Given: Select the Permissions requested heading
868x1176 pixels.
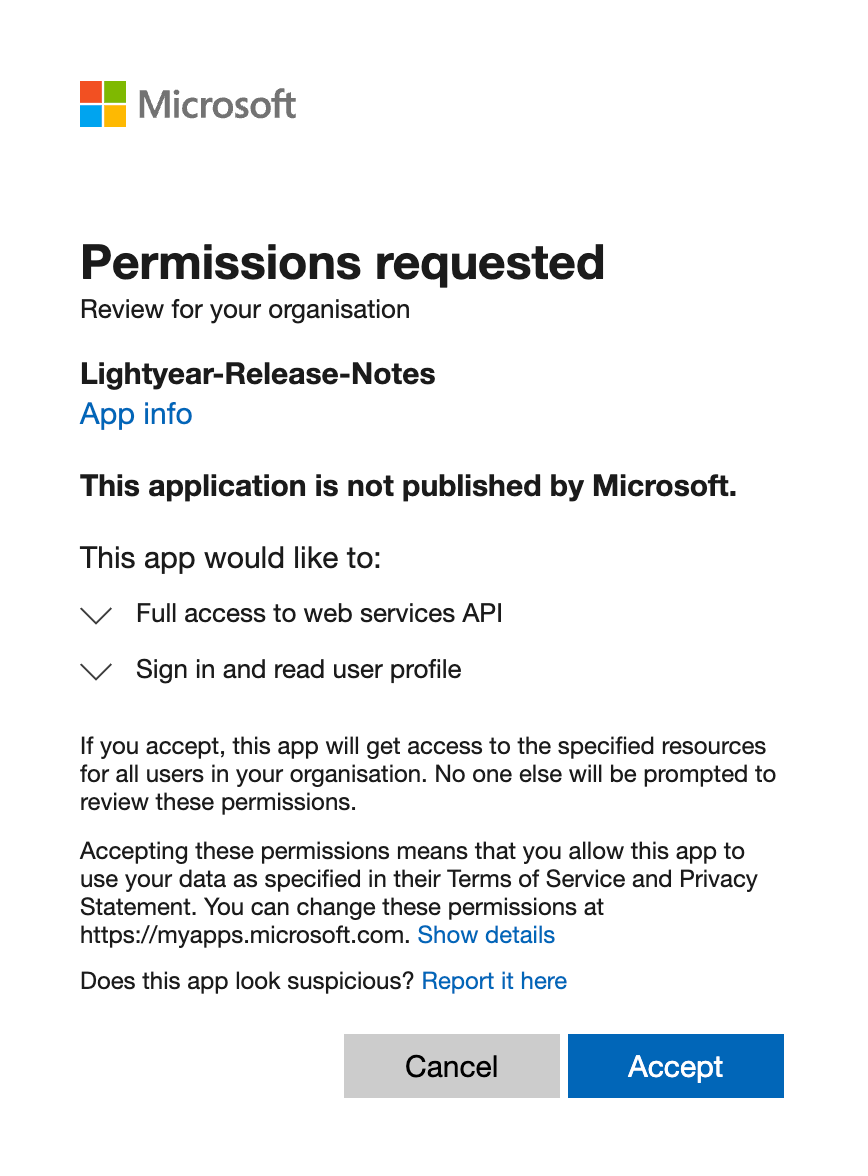Looking at the screenshot, I should pos(342,262).
